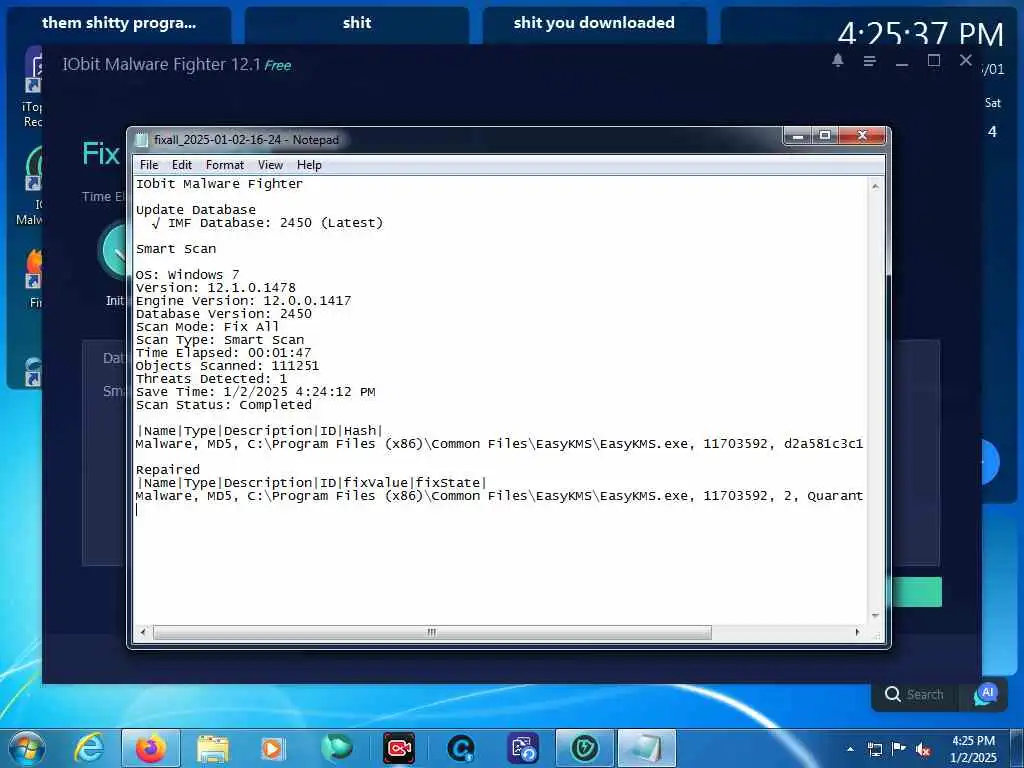Open the purple image converter taskbar icon
This screenshot has height=768, width=1024.
(x=523, y=748)
